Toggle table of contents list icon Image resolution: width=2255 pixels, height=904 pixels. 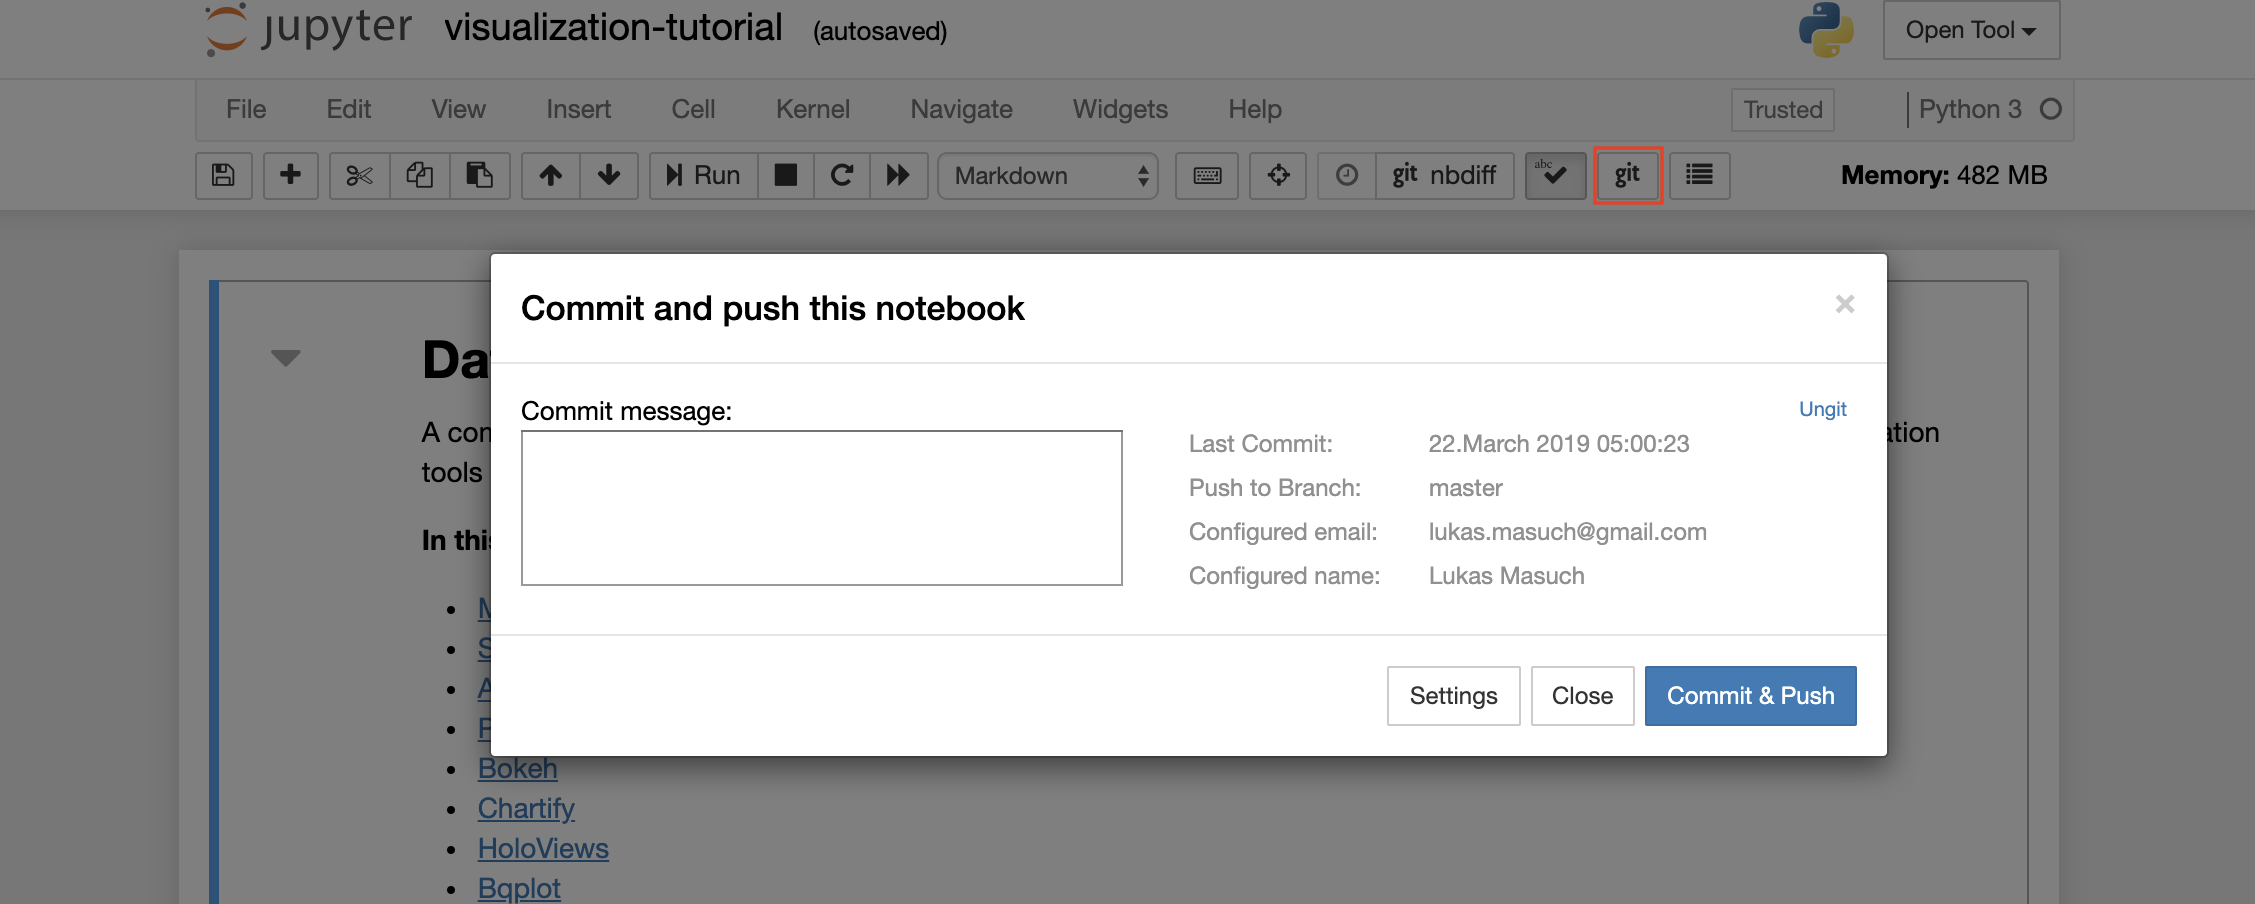[x=1699, y=175]
